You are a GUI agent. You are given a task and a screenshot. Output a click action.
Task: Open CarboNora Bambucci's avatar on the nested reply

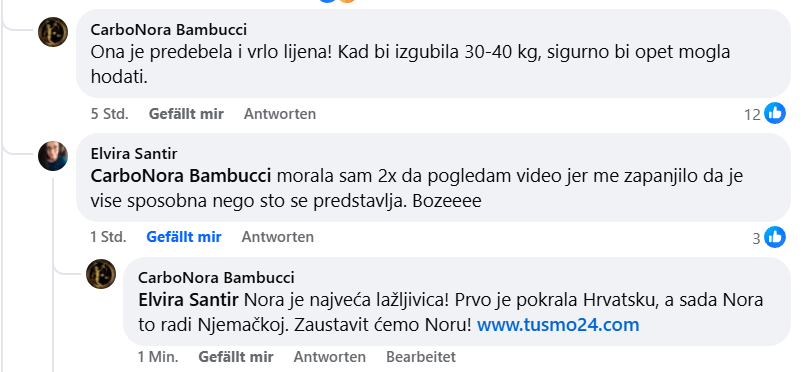101,274
